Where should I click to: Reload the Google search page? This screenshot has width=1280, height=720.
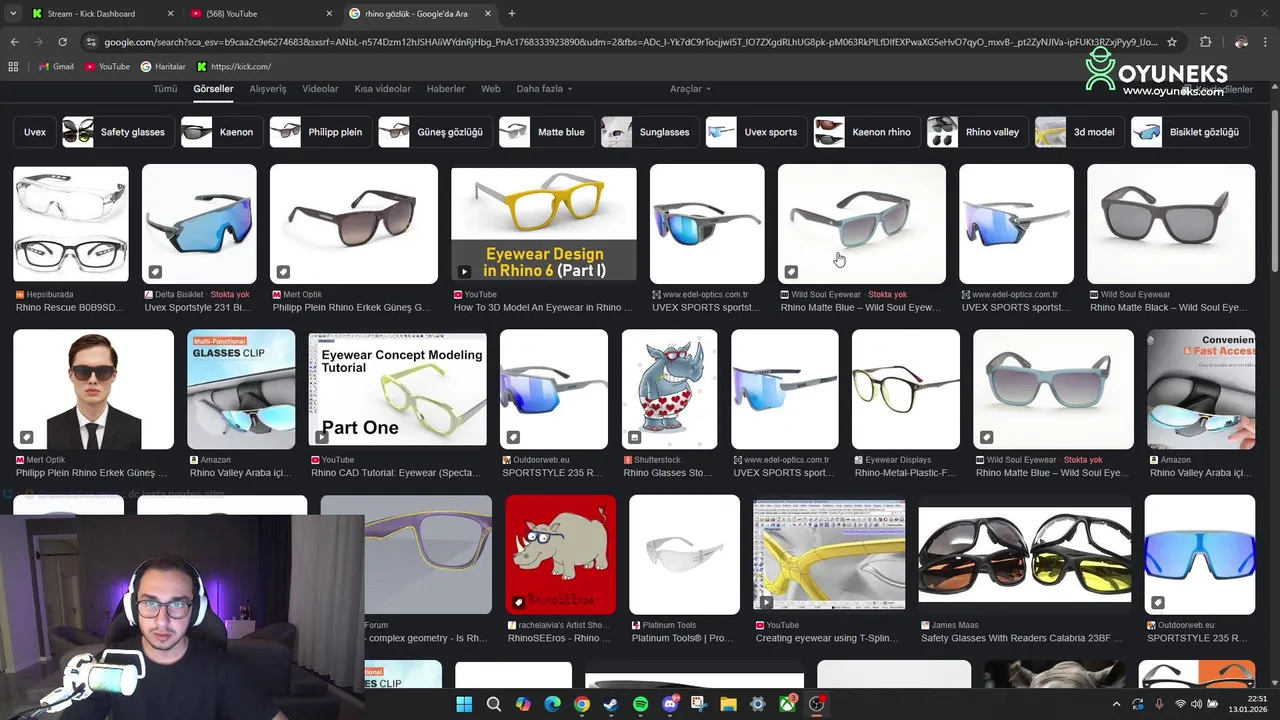click(62, 42)
